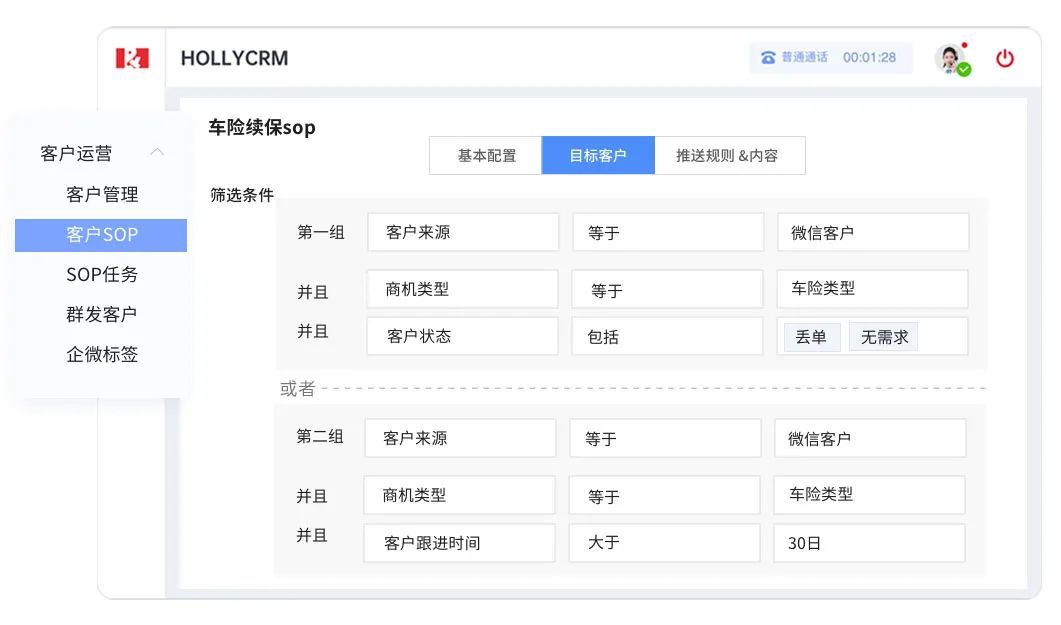
Task: Open second group 客户跟进时间 field dropdown
Action: coord(459,543)
